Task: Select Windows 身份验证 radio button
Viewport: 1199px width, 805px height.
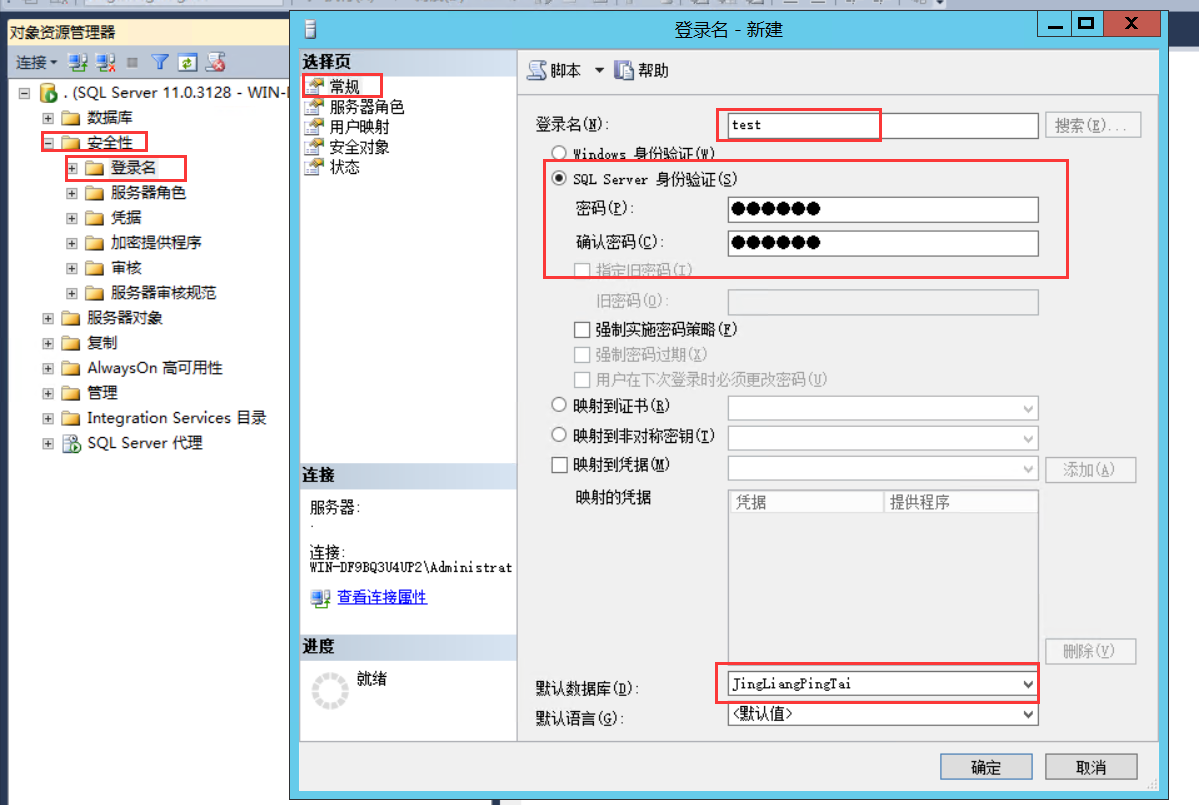Action: pos(559,153)
